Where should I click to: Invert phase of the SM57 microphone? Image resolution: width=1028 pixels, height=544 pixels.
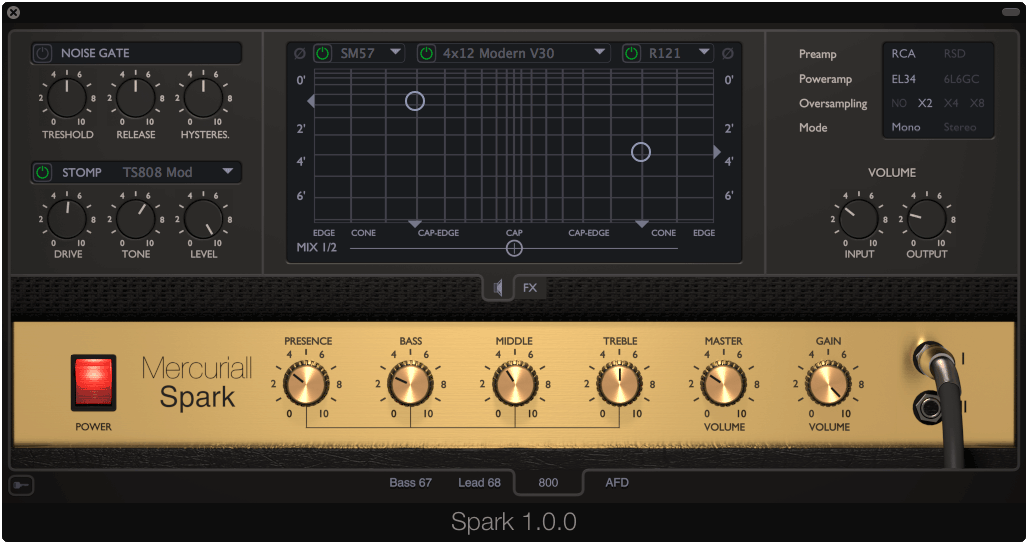tap(300, 53)
